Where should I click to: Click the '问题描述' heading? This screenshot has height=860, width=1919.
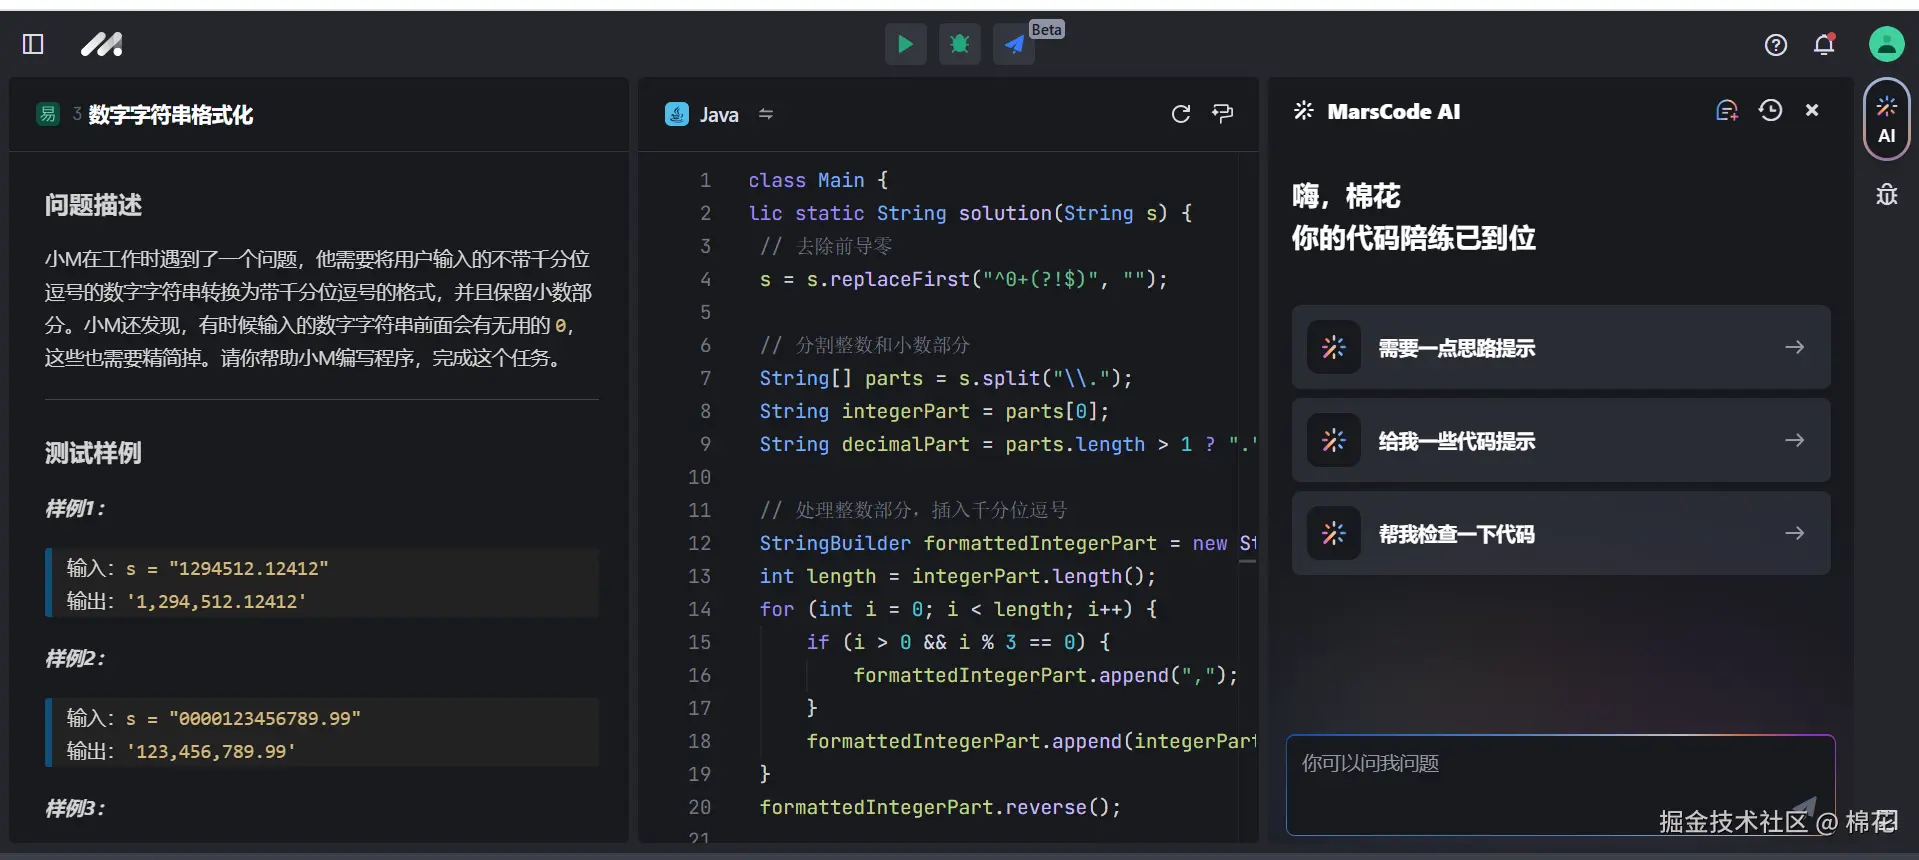93,205
